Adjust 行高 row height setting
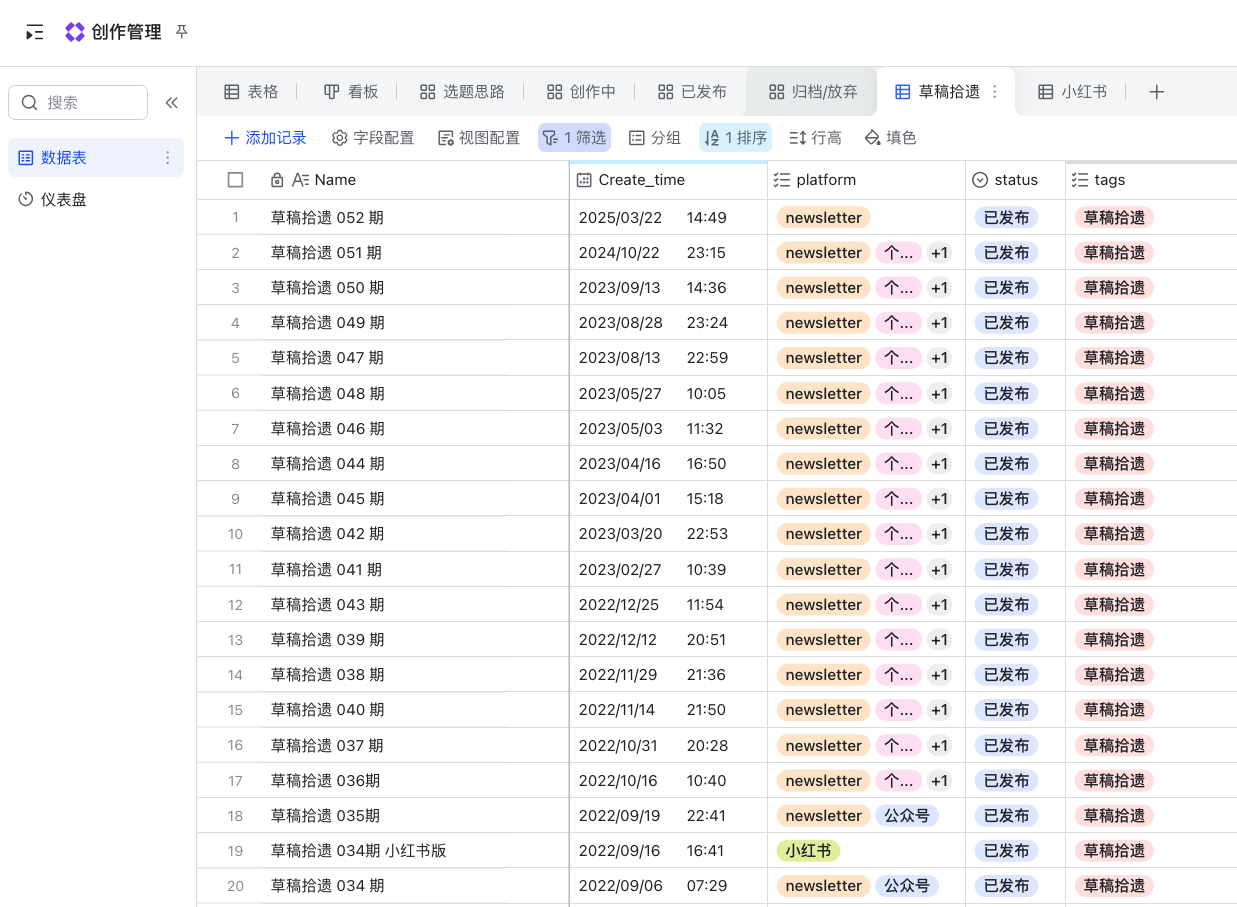1237x907 pixels. (x=815, y=138)
